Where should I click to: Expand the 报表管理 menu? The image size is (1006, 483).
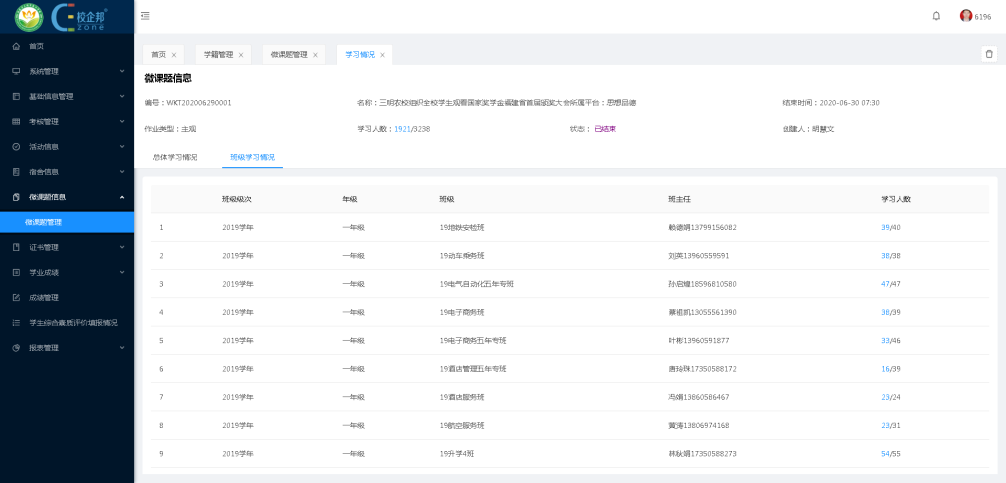click(121, 347)
